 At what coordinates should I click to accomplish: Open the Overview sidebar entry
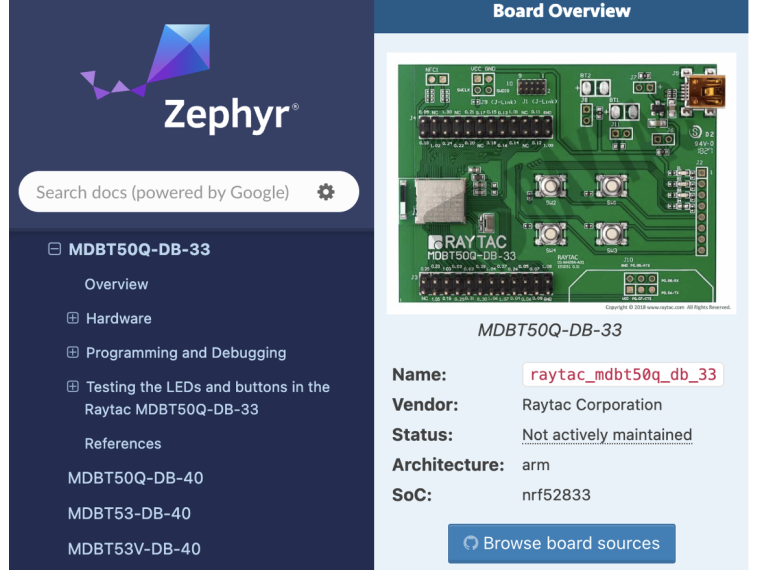pos(116,284)
